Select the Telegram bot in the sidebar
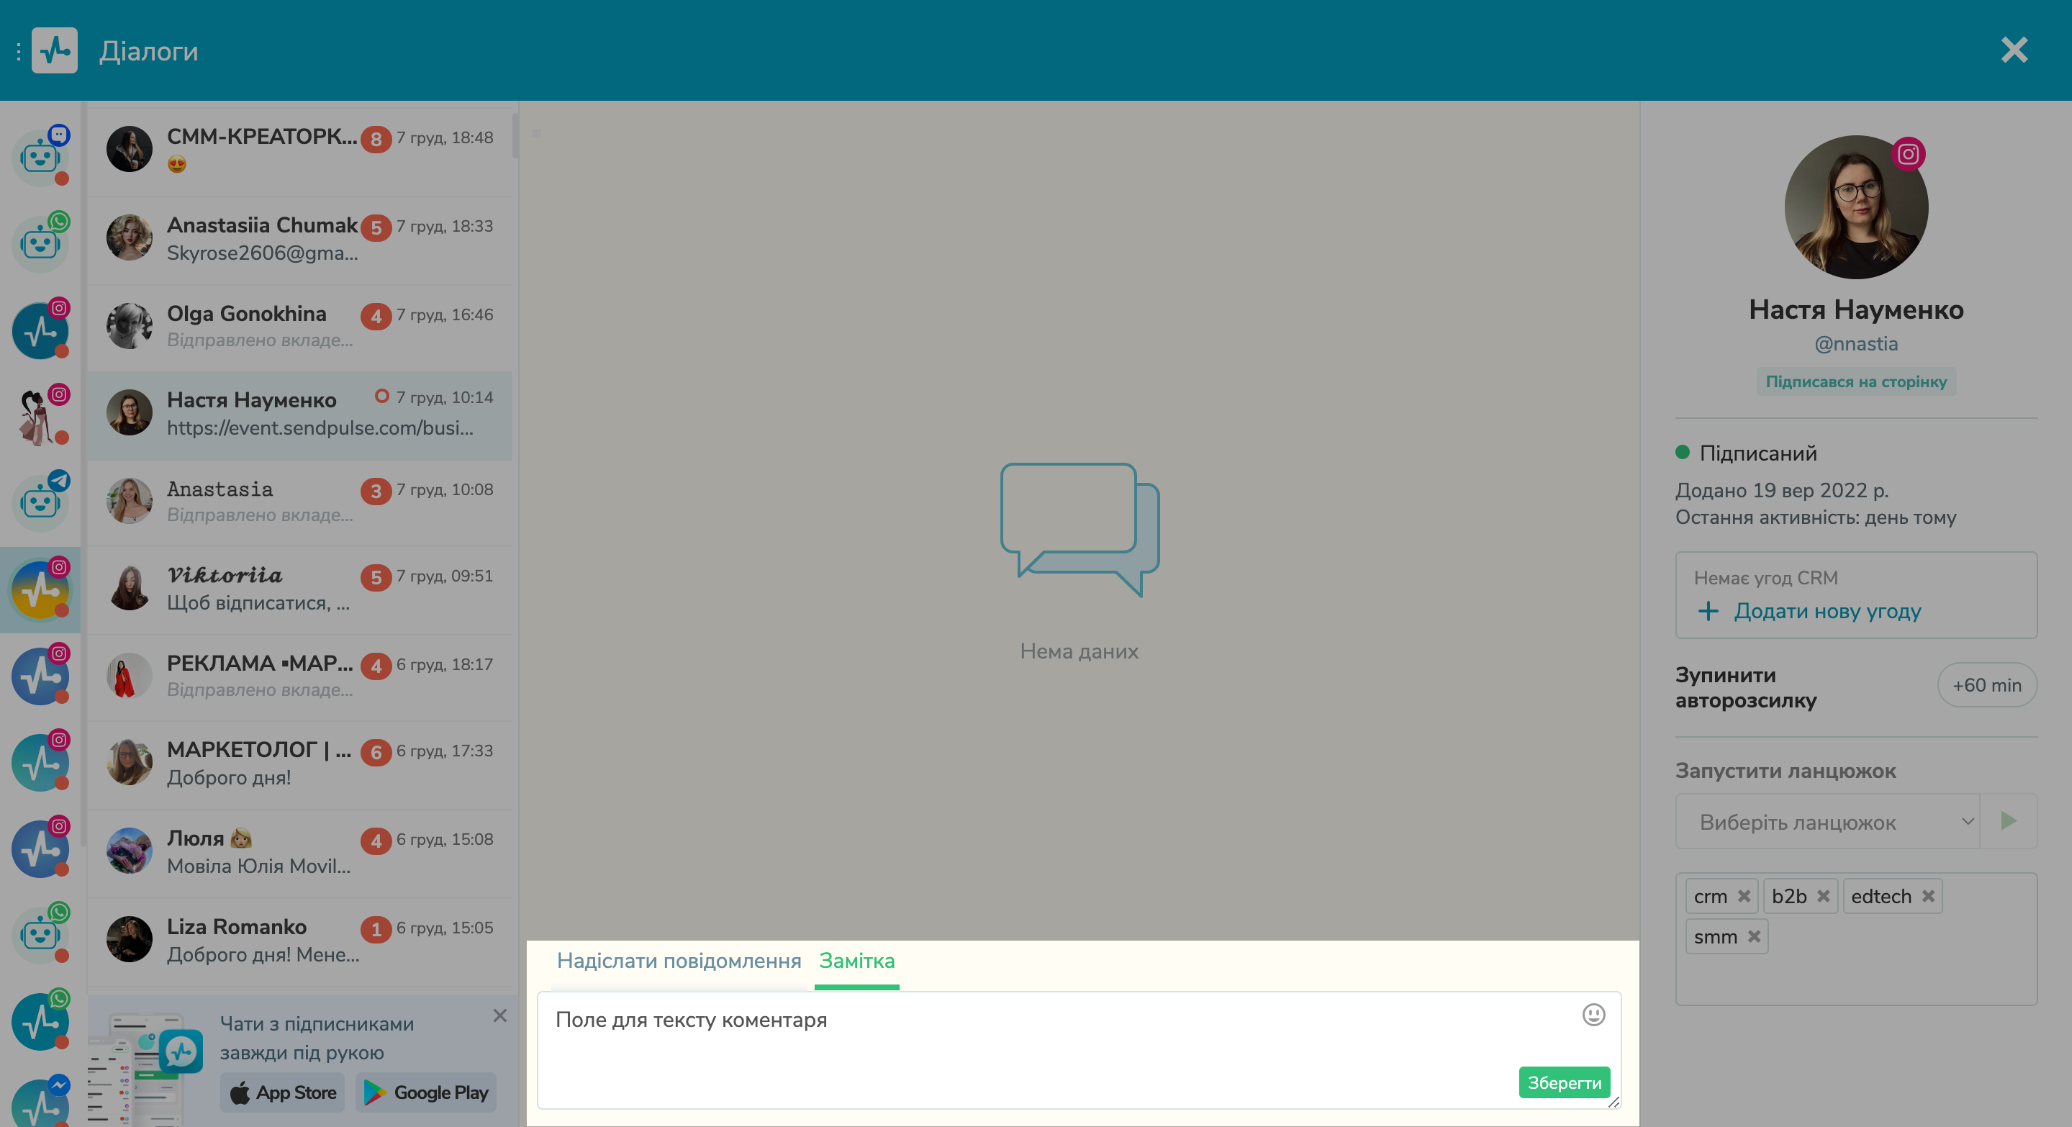Viewport: 2072px width, 1127px height. click(40, 500)
